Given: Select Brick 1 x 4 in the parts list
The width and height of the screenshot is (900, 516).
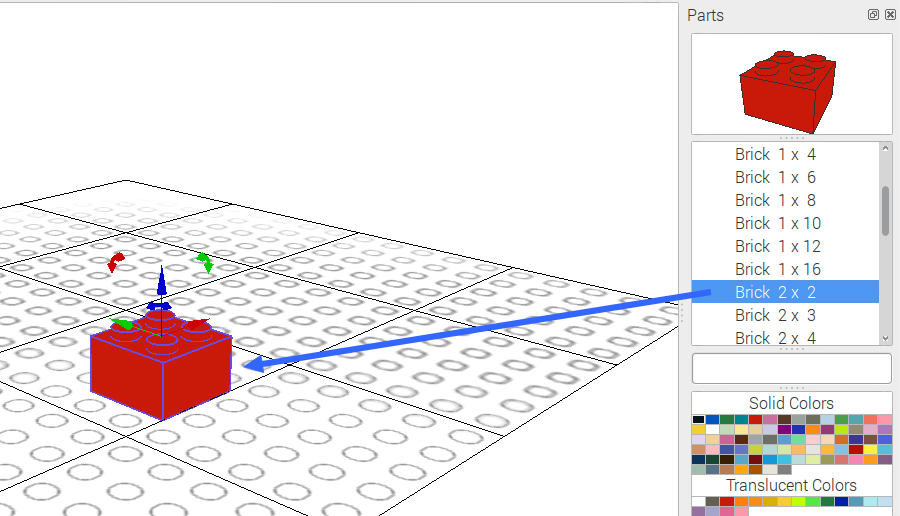Looking at the screenshot, I should [785, 154].
